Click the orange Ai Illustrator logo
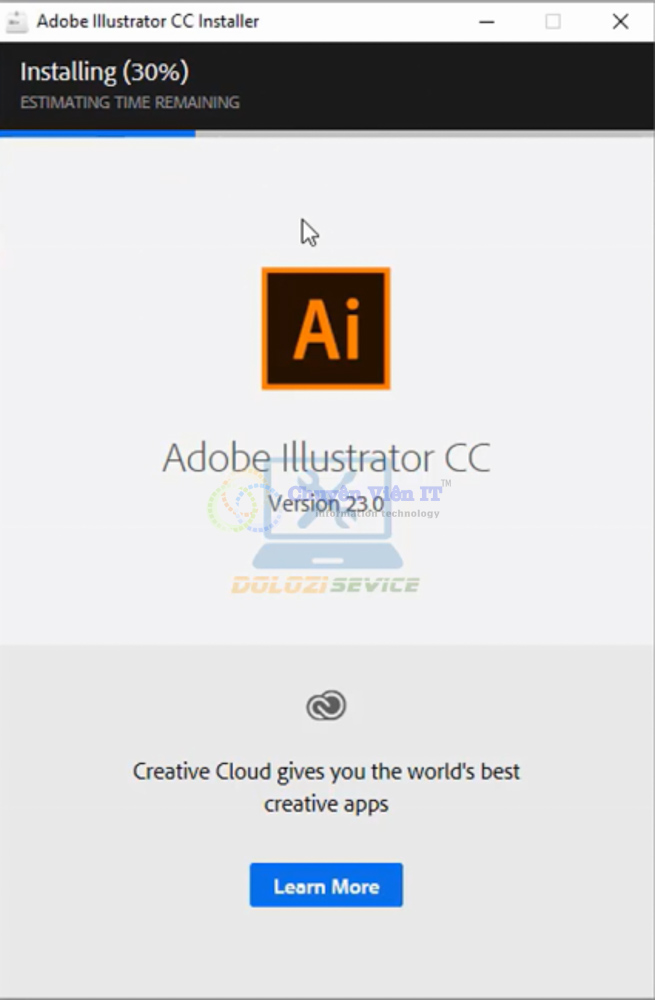Image resolution: width=655 pixels, height=1000 pixels. click(326, 328)
